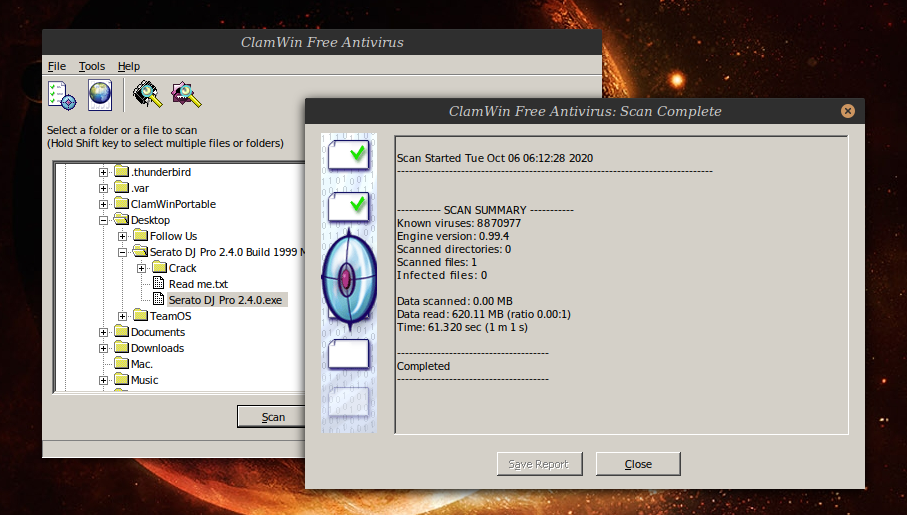Select the .thunderbird folder icon
The height and width of the screenshot is (515, 907).
coord(121,171)
